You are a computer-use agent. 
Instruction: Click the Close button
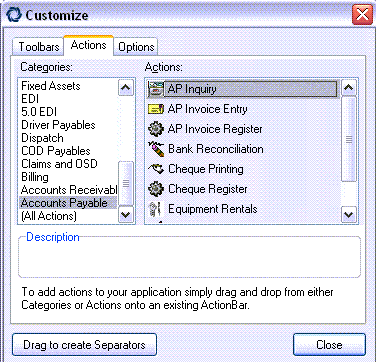(329, 345)
